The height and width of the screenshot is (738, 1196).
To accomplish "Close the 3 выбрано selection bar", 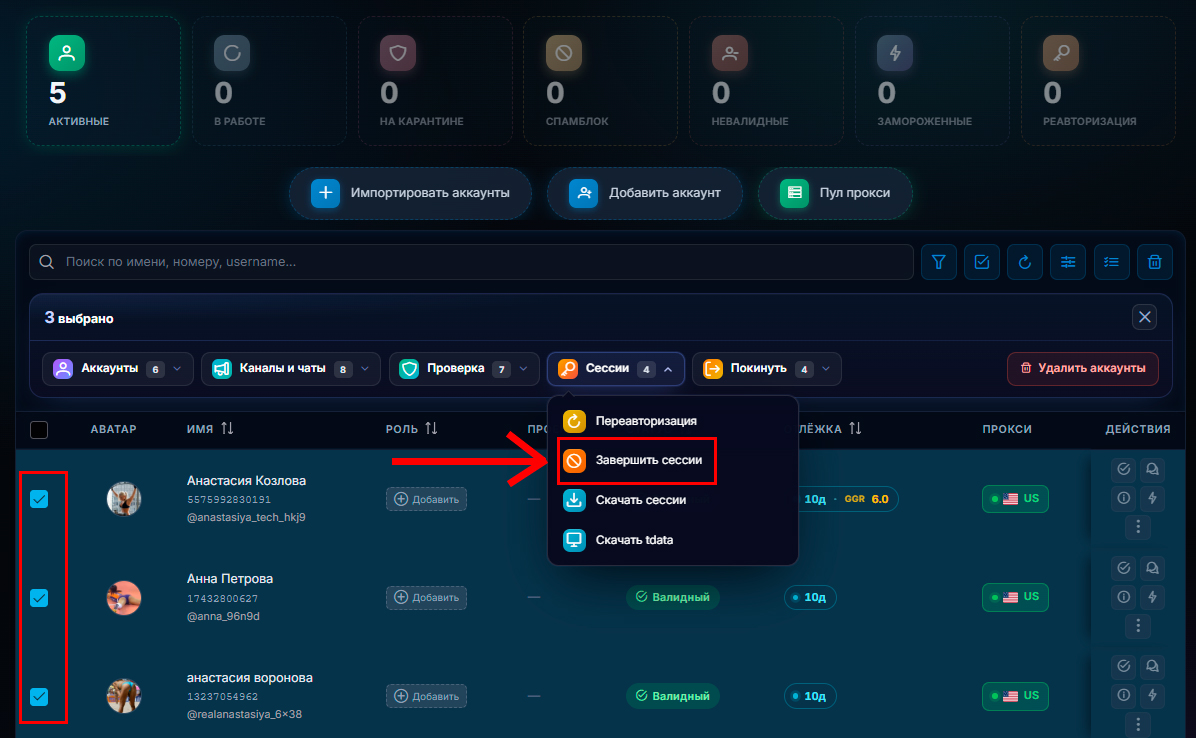I will [x=1144, y=317].
